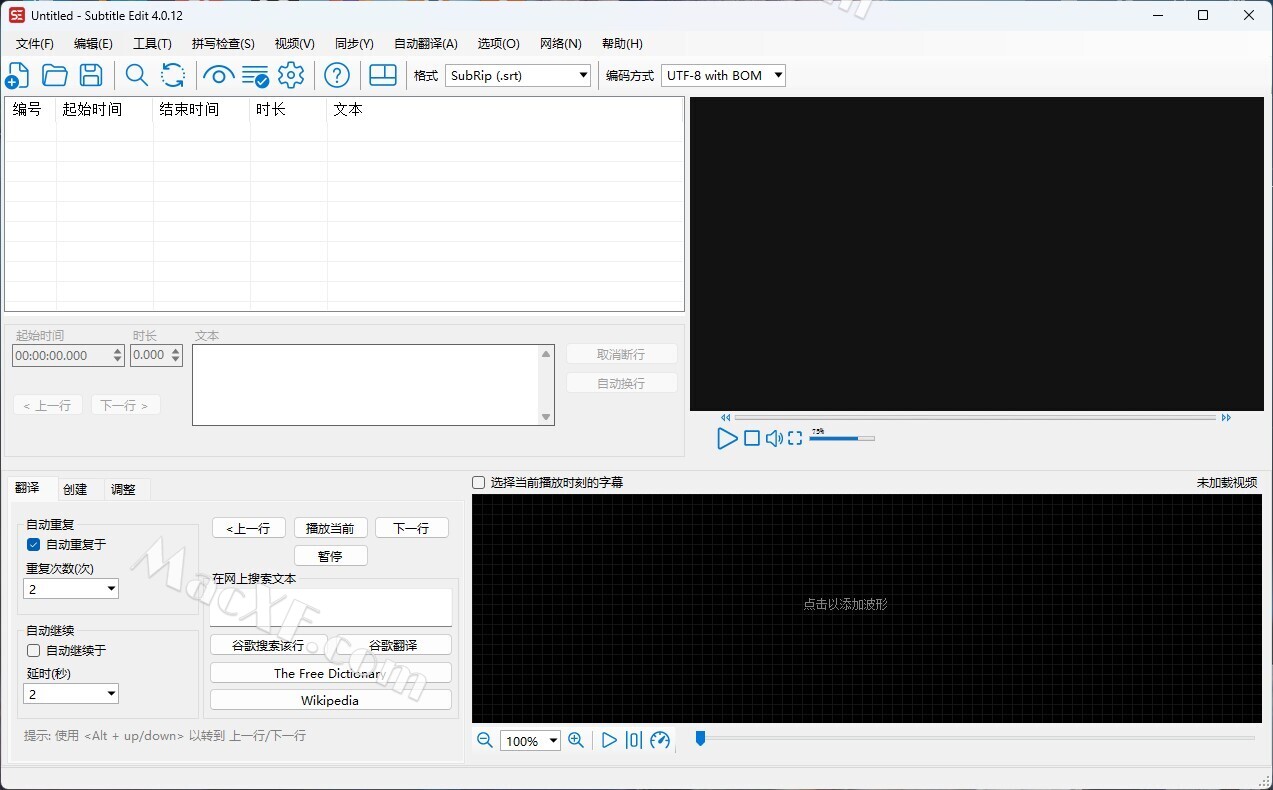Screen dimensions: 1273x790
Task: Open the help question mark icon
Action: click(x=337, y=75)
